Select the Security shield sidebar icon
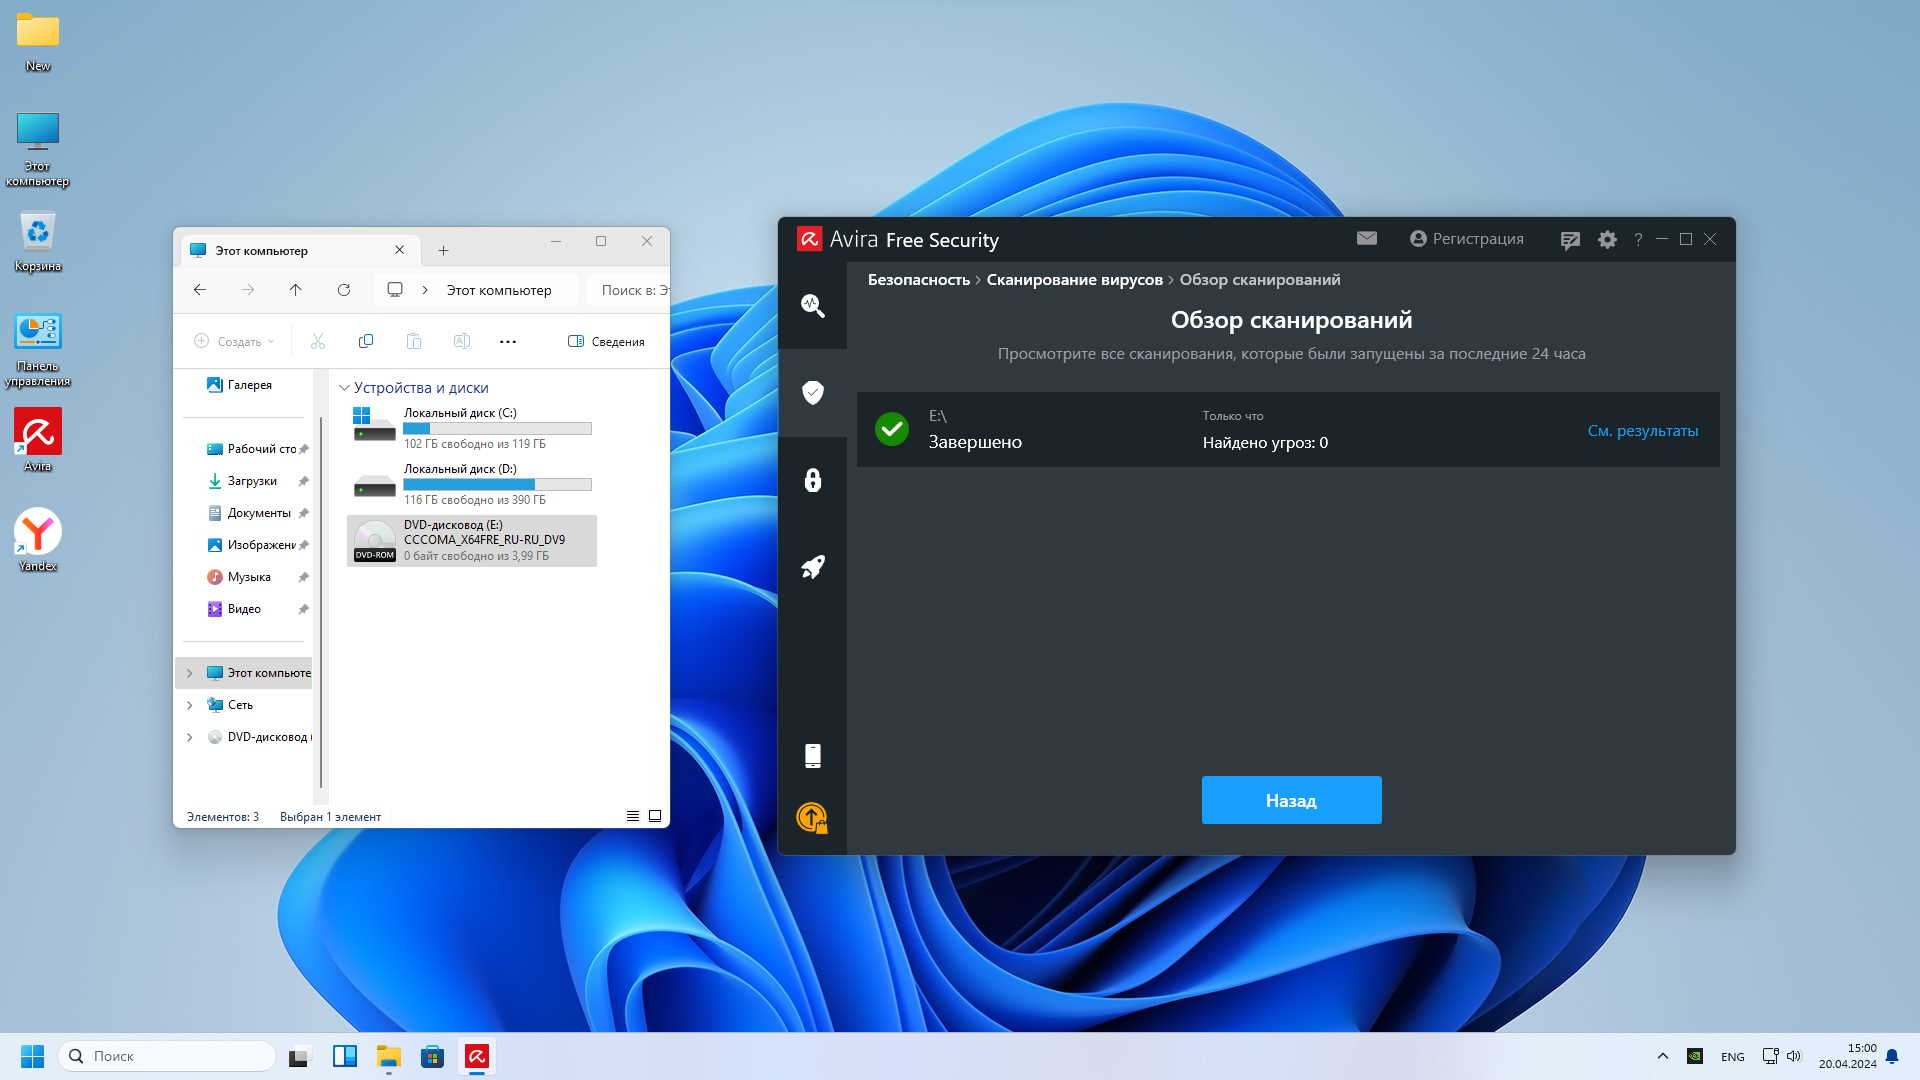This screenshot has height=1080, width=1920. click(813, 392)
